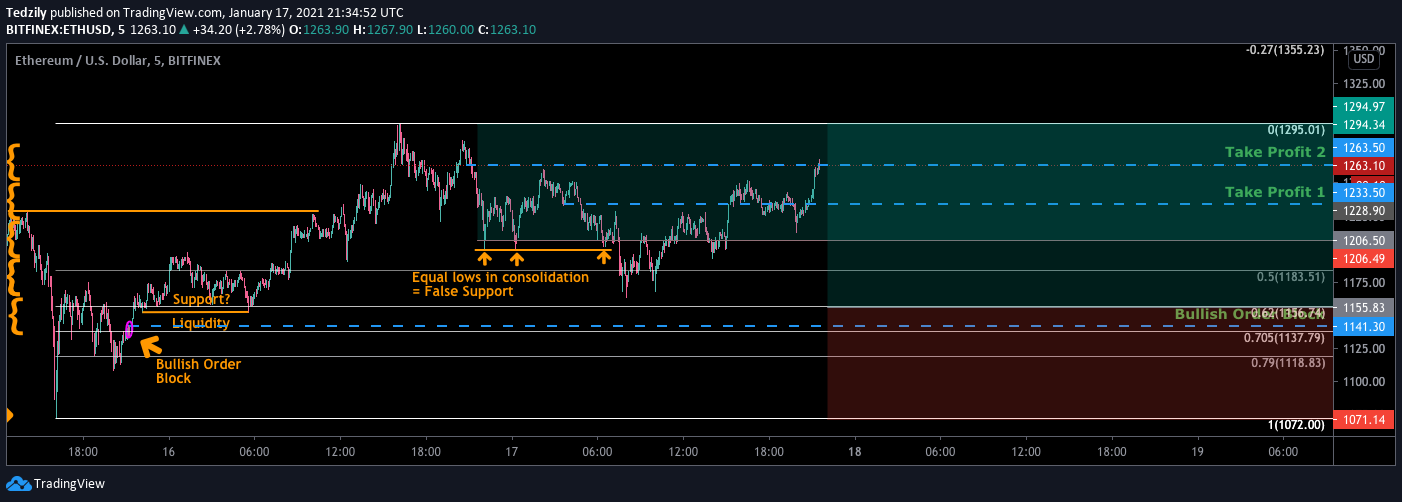
Task: Click the gray 1206.50 price tag
Action: (1364, 241)
